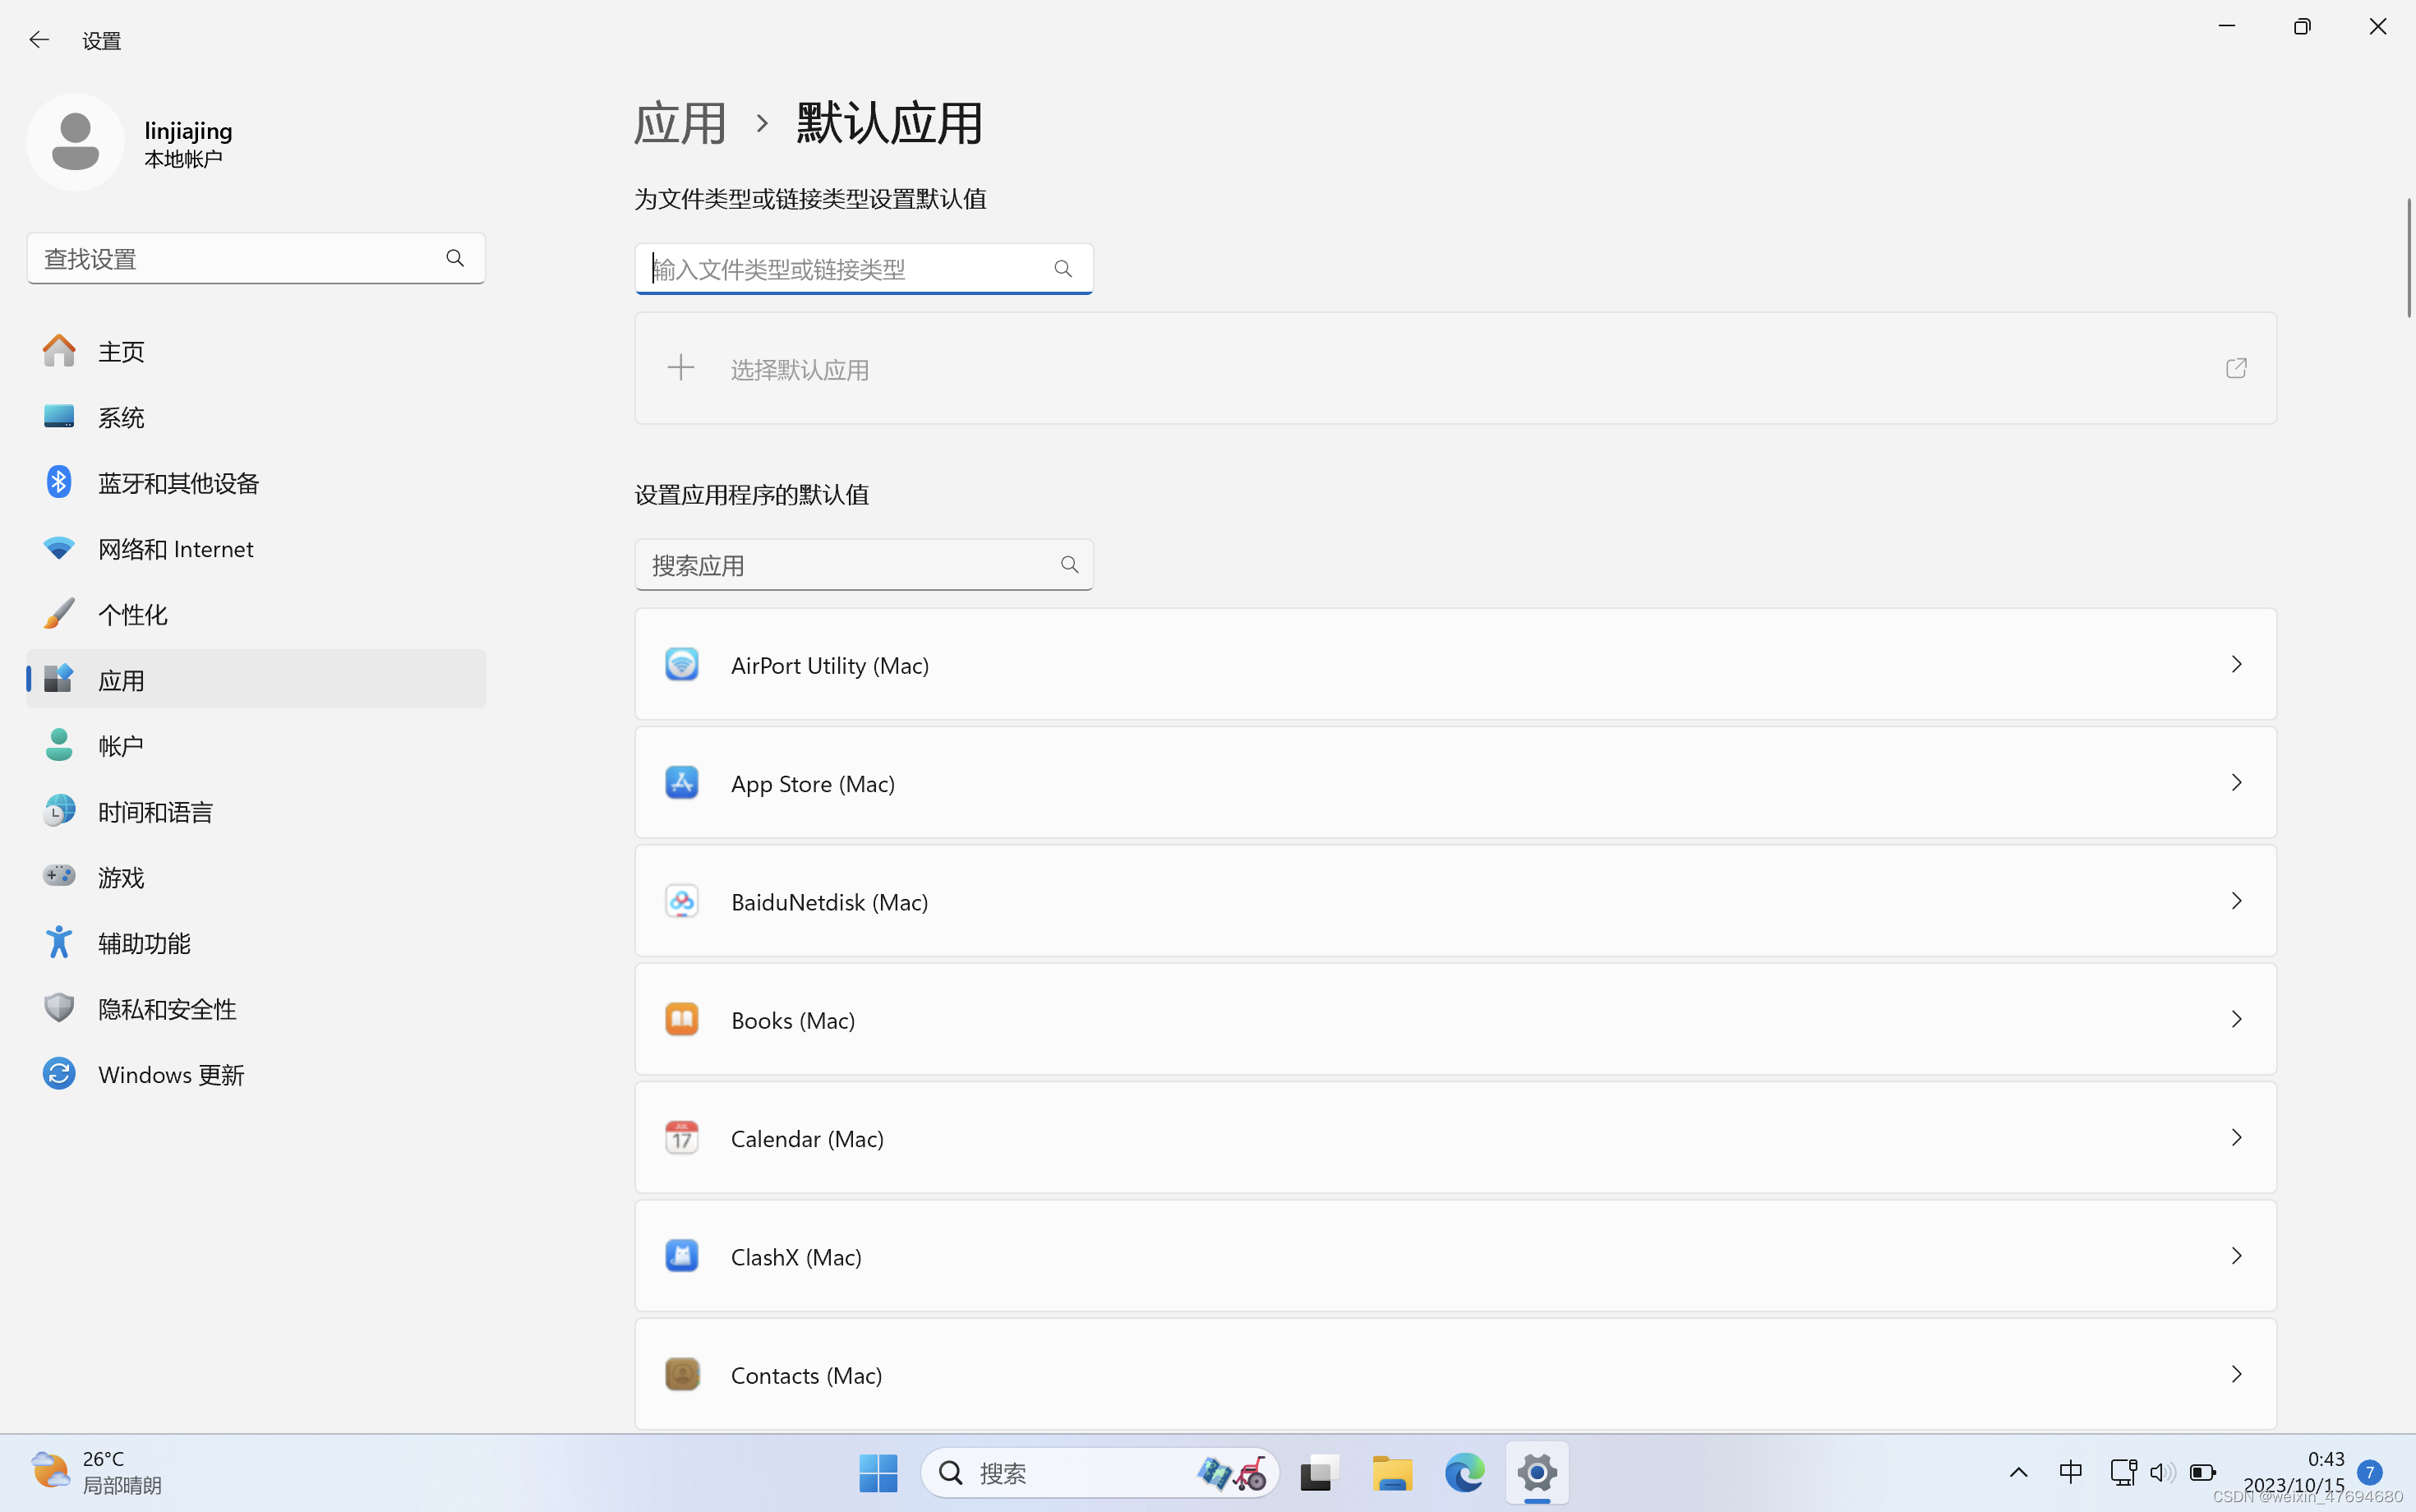
Task: Open File Explorer from taskbar
Action: click(x=1391, y=1473)
